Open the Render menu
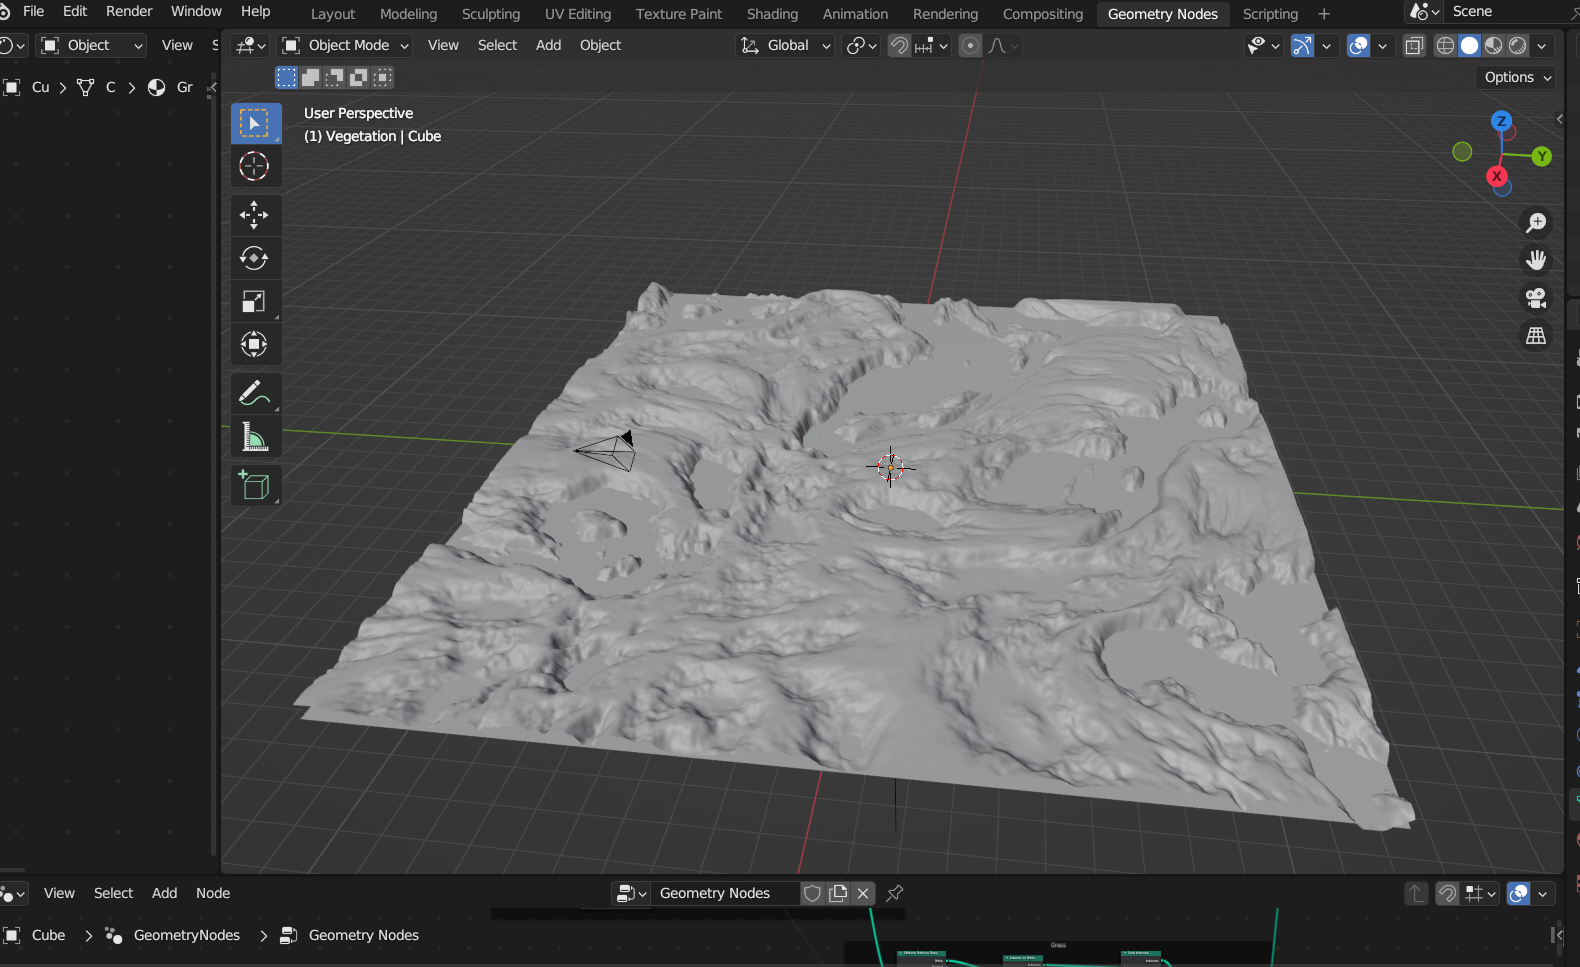This screenshot has width=1580, height=967. pos(129,11)
